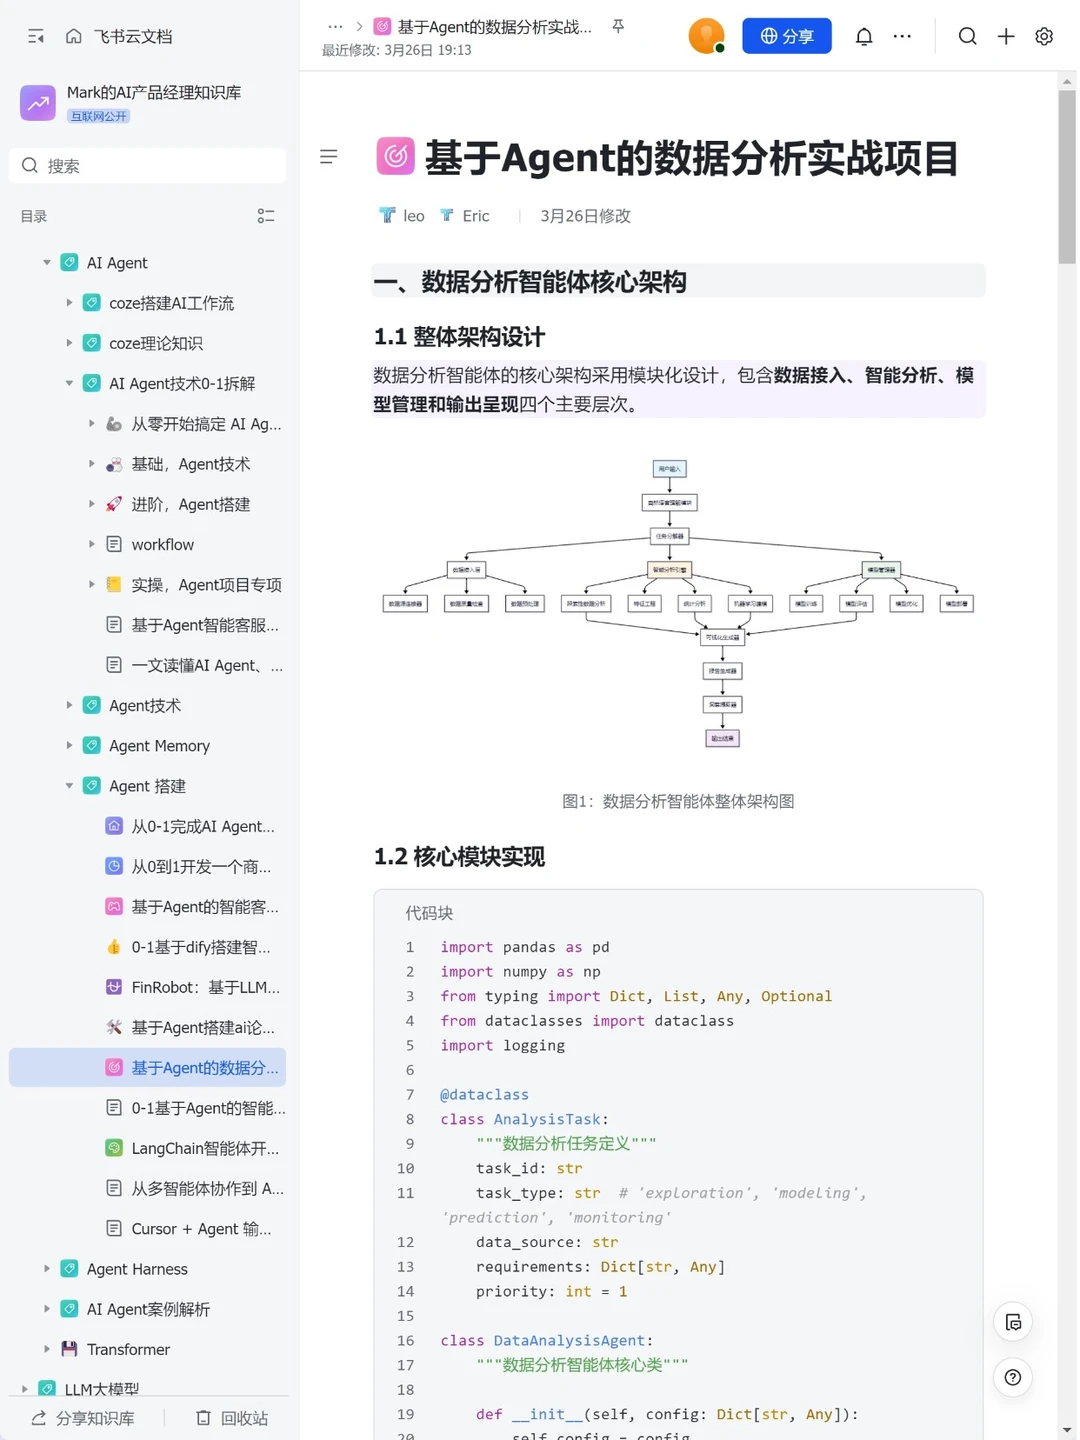This screenshot has width=1080, height=1440.
Task: Toggle the document outline icon left of the title
Action: click(x=328, y=157)
